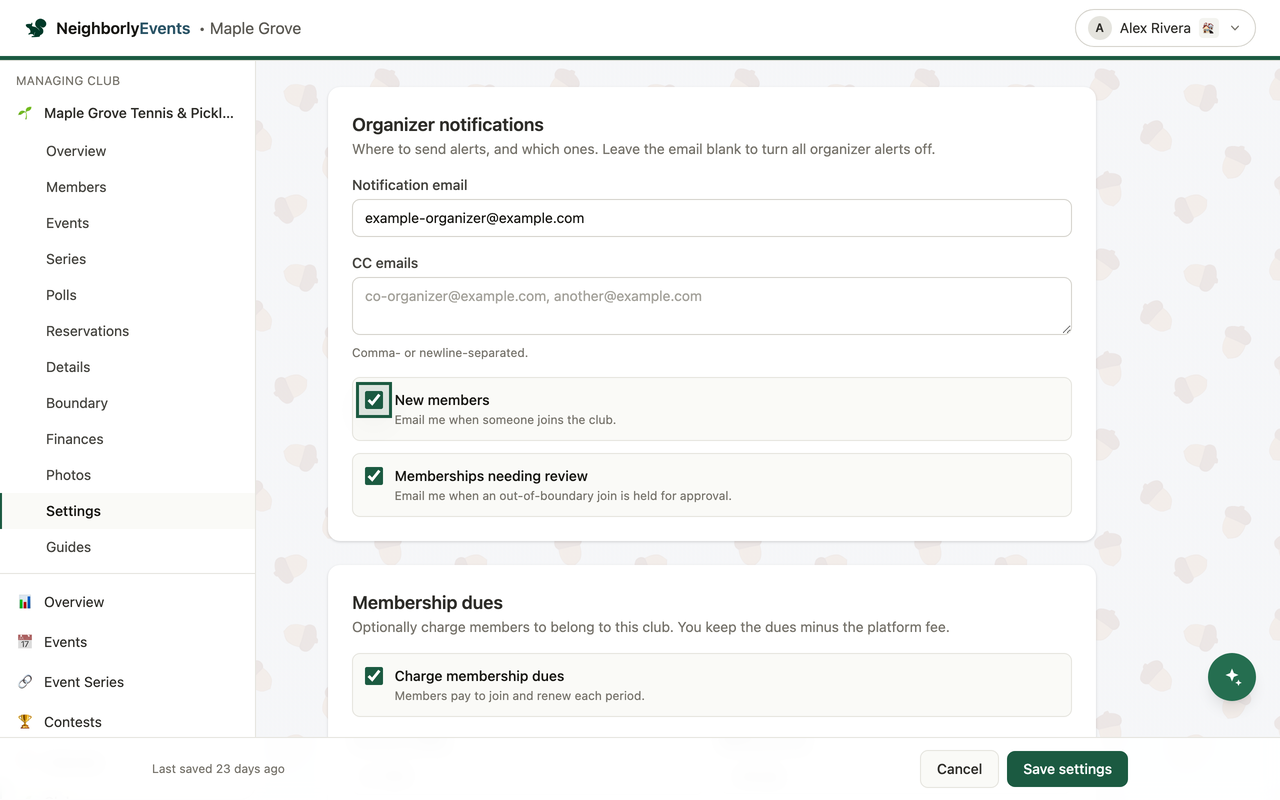Image resolution: width=1280 pixels, height=800 pixels.
Task: Select Series in the club menu
Action: (66, 259)
